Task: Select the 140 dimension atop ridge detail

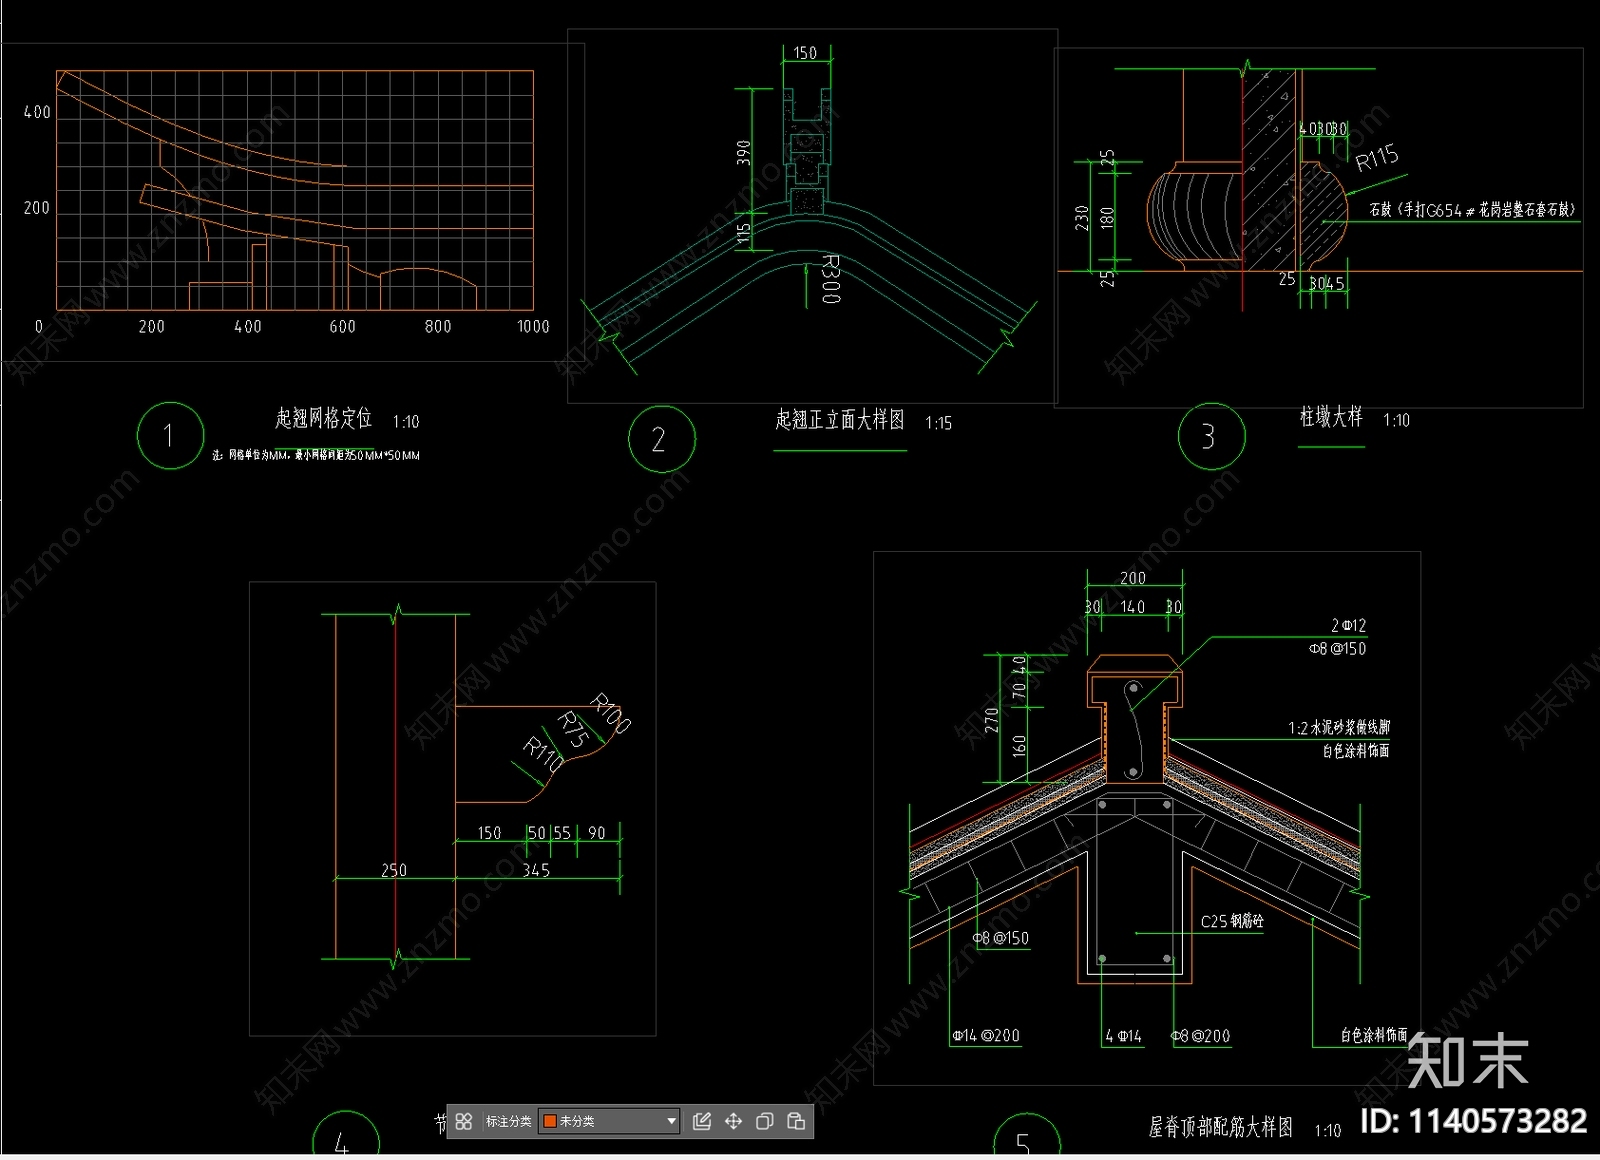Action: coord(1132,607)
